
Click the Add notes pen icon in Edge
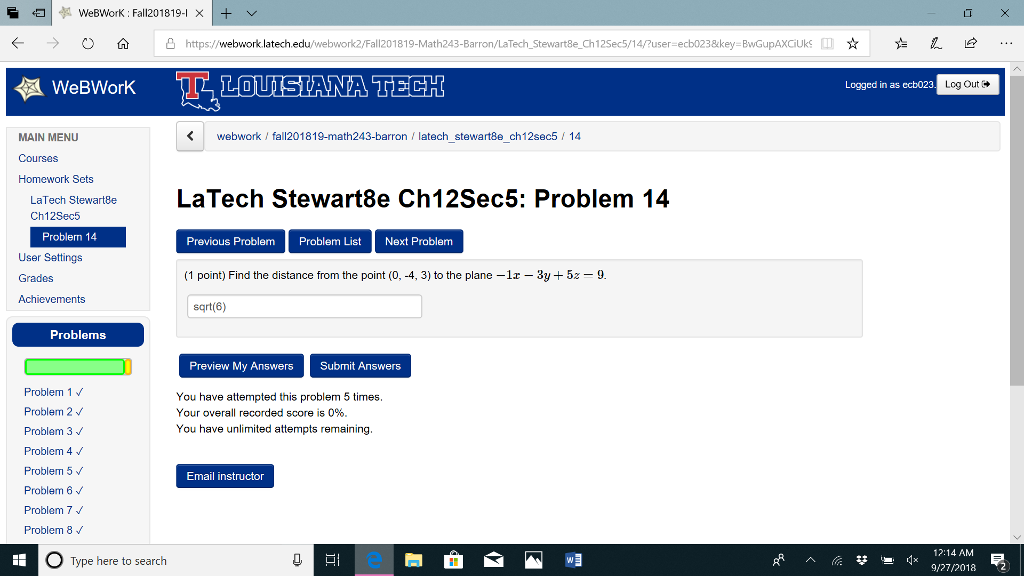[936, 44]
